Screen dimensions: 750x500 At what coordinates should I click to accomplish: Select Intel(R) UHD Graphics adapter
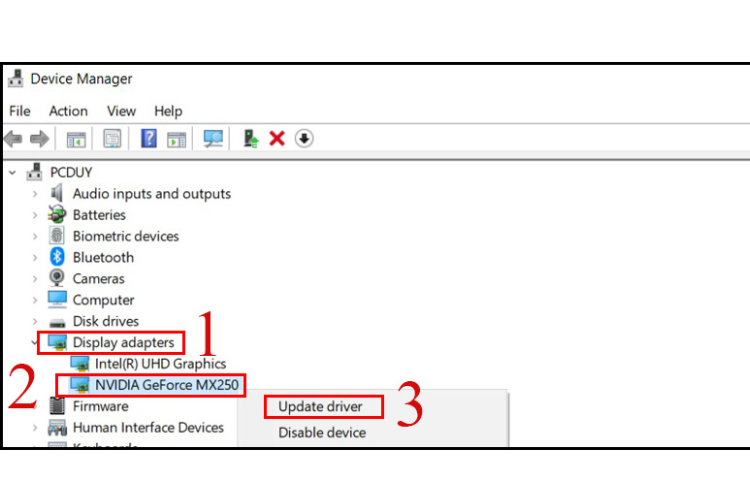pos(160,364)
